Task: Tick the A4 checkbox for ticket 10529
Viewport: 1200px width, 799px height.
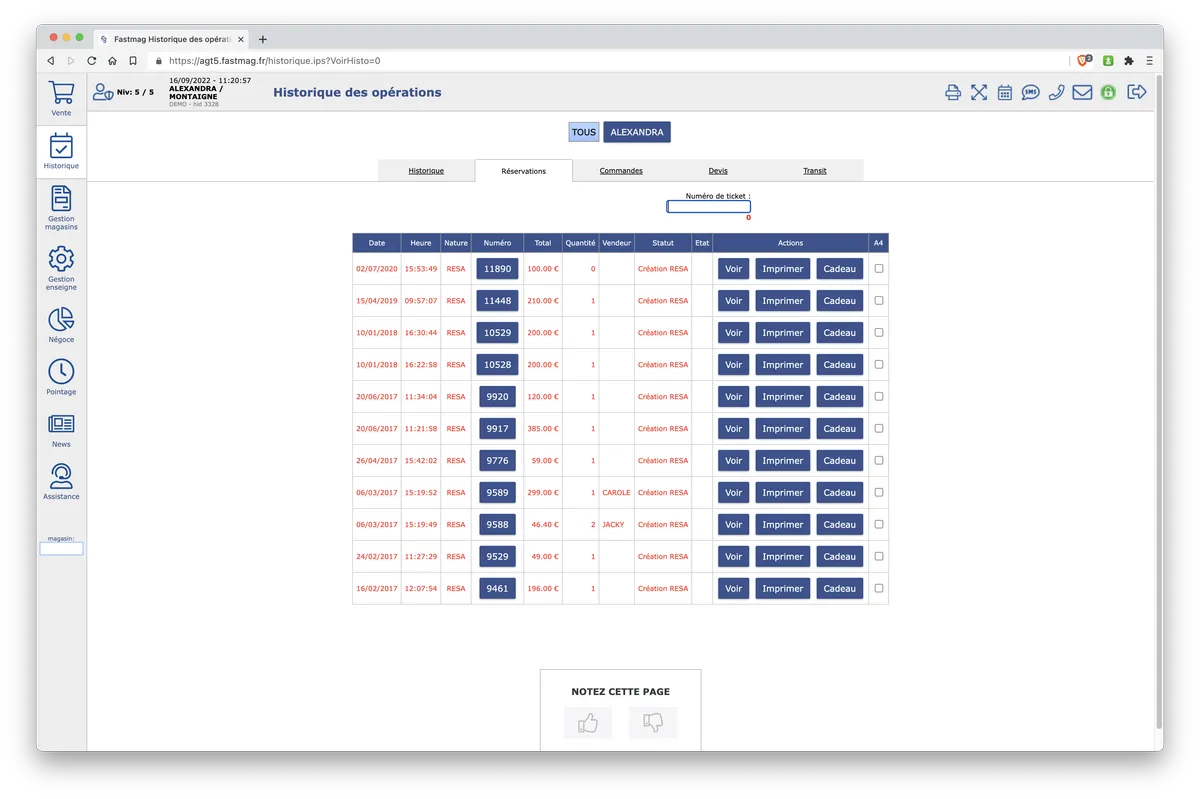Action: [x=879, y=332]
